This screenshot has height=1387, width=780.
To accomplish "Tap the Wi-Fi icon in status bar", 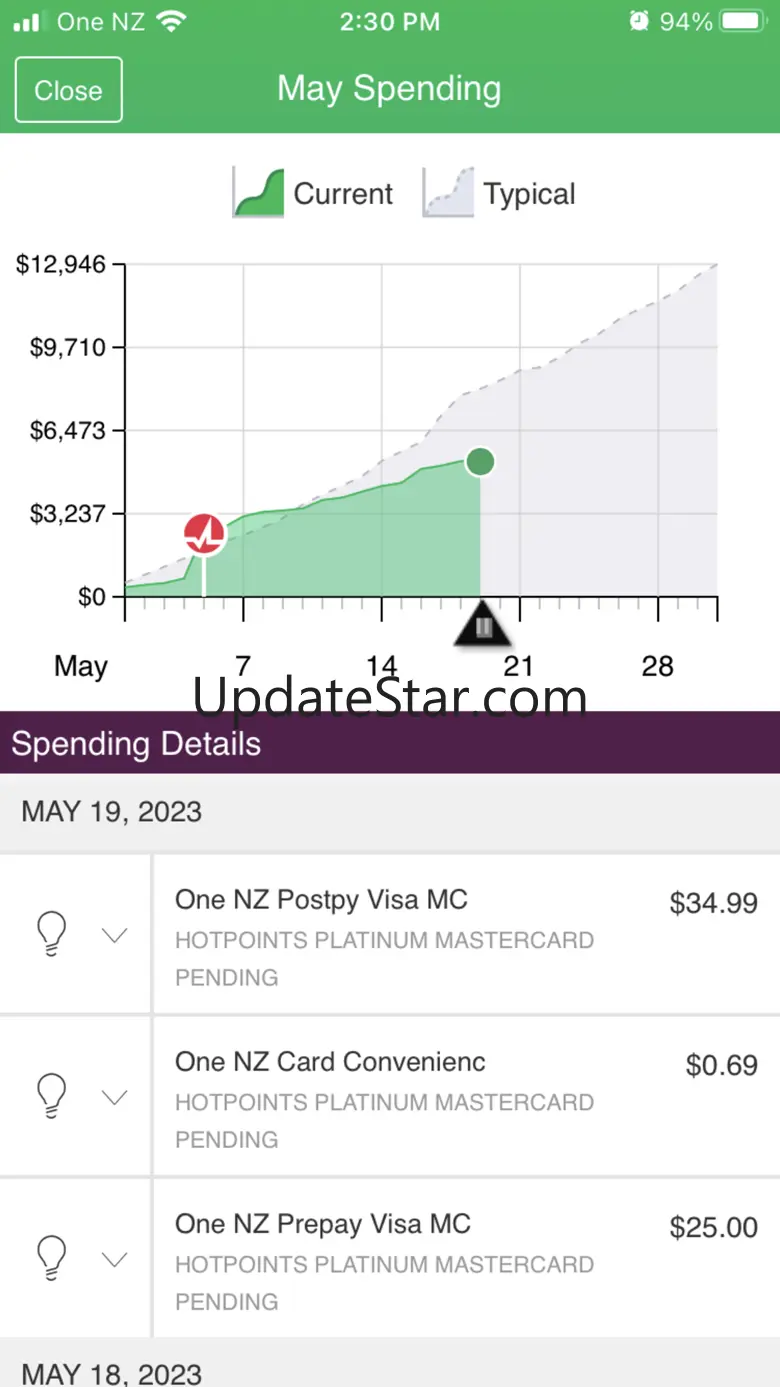I will click(172, 21).
